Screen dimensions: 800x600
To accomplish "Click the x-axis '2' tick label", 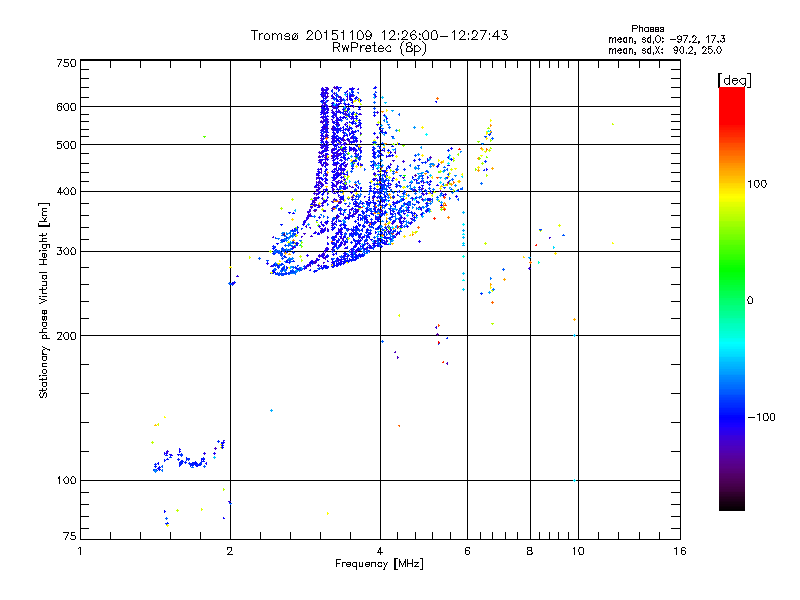I will coord(230,551).
